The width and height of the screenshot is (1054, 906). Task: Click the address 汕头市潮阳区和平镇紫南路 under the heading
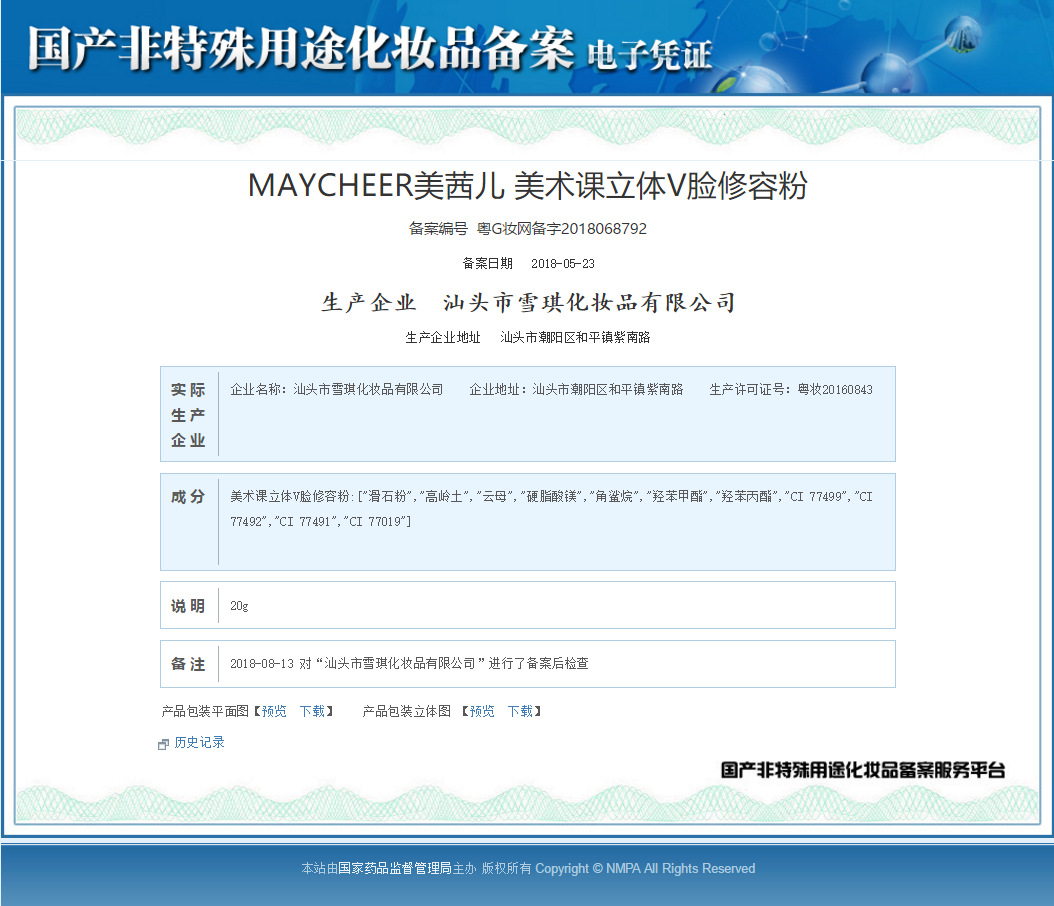(x=575, y=337)
